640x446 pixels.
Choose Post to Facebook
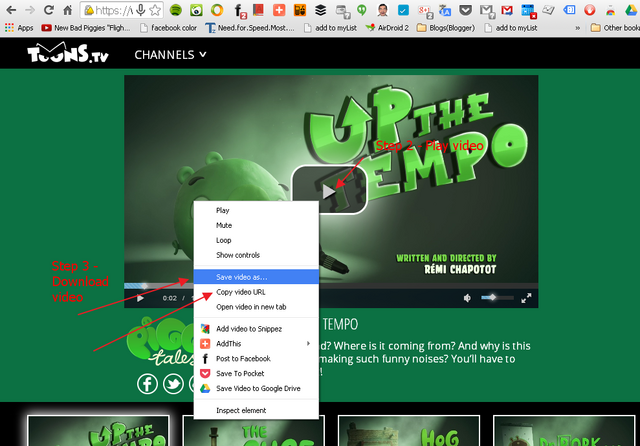tap(256, 359)
